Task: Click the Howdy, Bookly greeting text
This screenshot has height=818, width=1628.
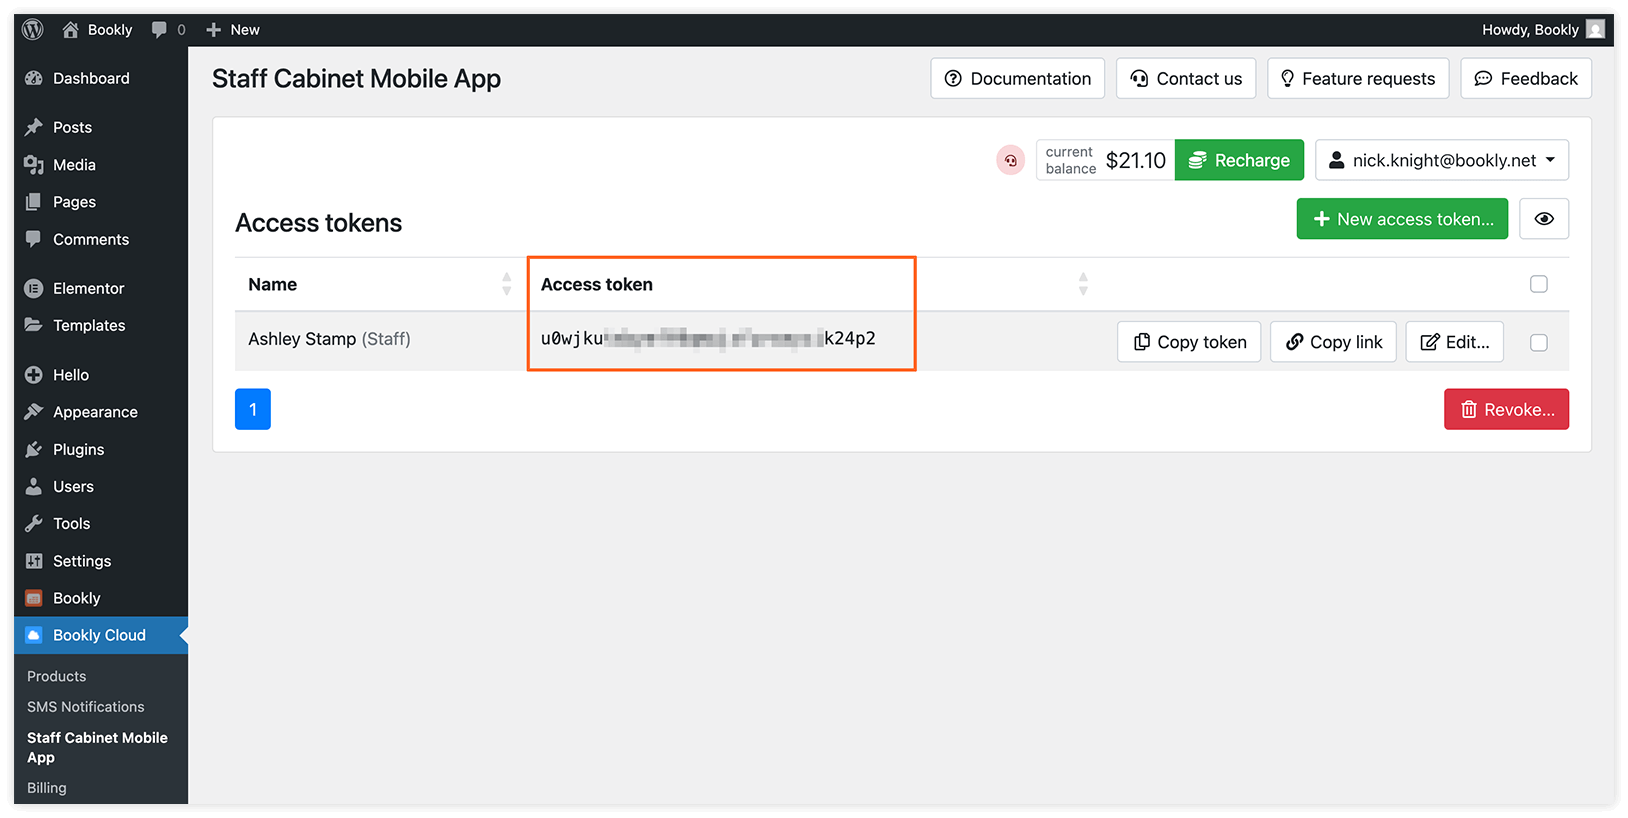Action: pos(1530,30)
